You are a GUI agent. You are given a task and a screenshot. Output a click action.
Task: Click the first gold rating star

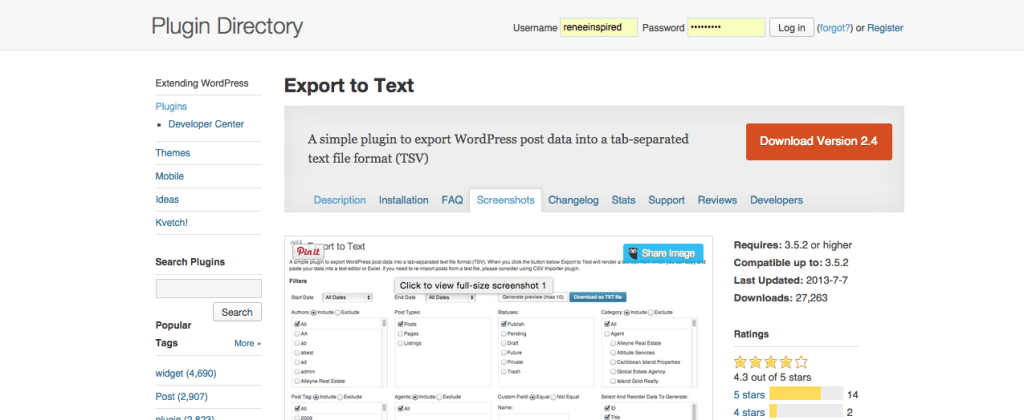741,362
